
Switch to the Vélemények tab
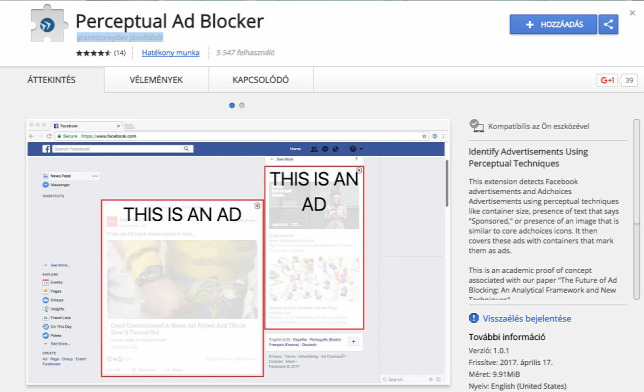click(x=156, y=80)
